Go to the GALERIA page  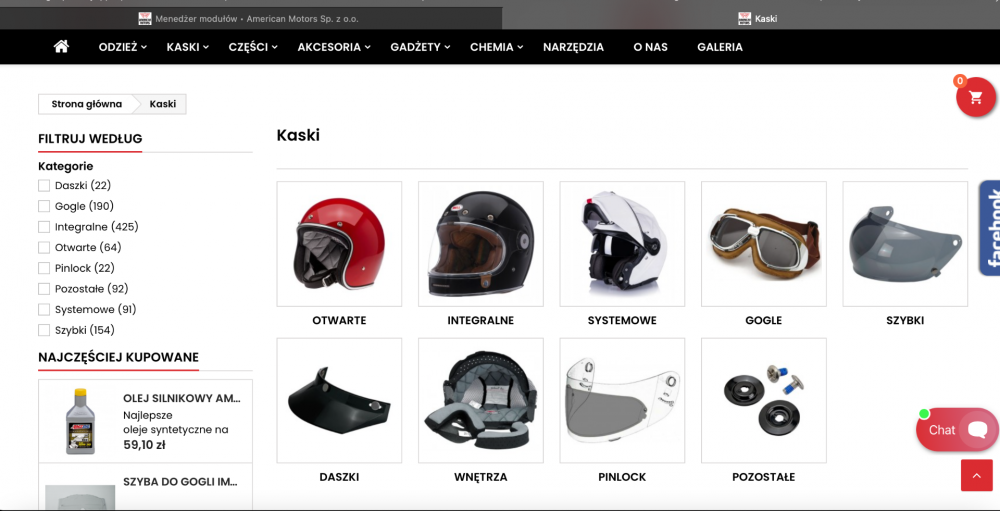[x=720, y=47]
